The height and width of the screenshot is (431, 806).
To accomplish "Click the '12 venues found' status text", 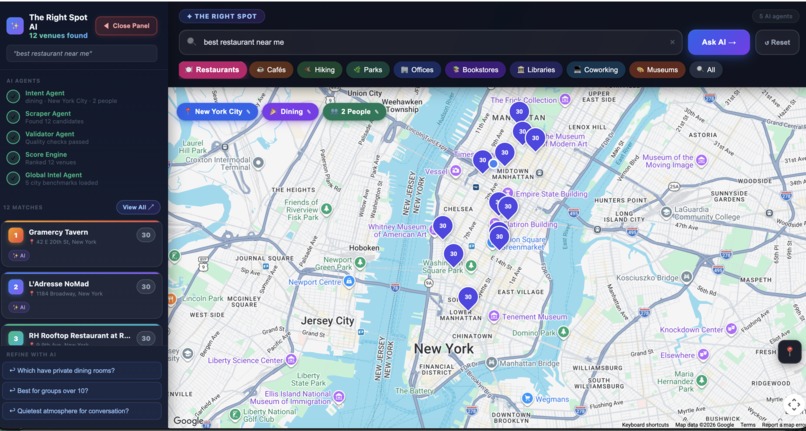I will pos(58,35).
